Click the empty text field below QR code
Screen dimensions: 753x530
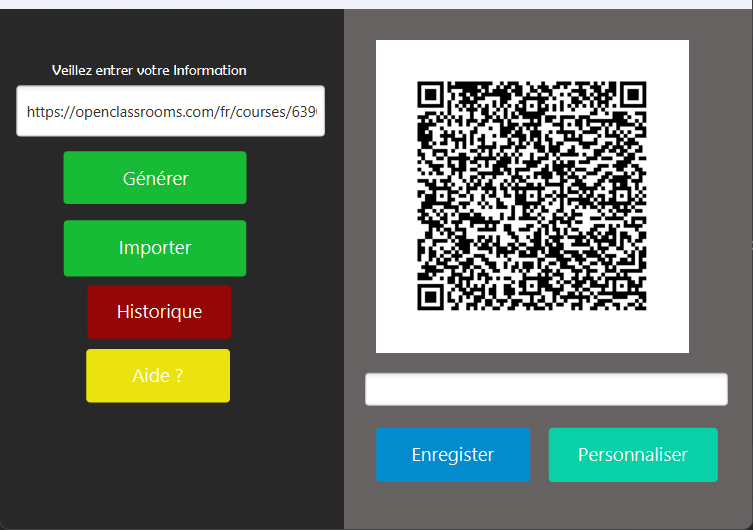click(546, 390)
